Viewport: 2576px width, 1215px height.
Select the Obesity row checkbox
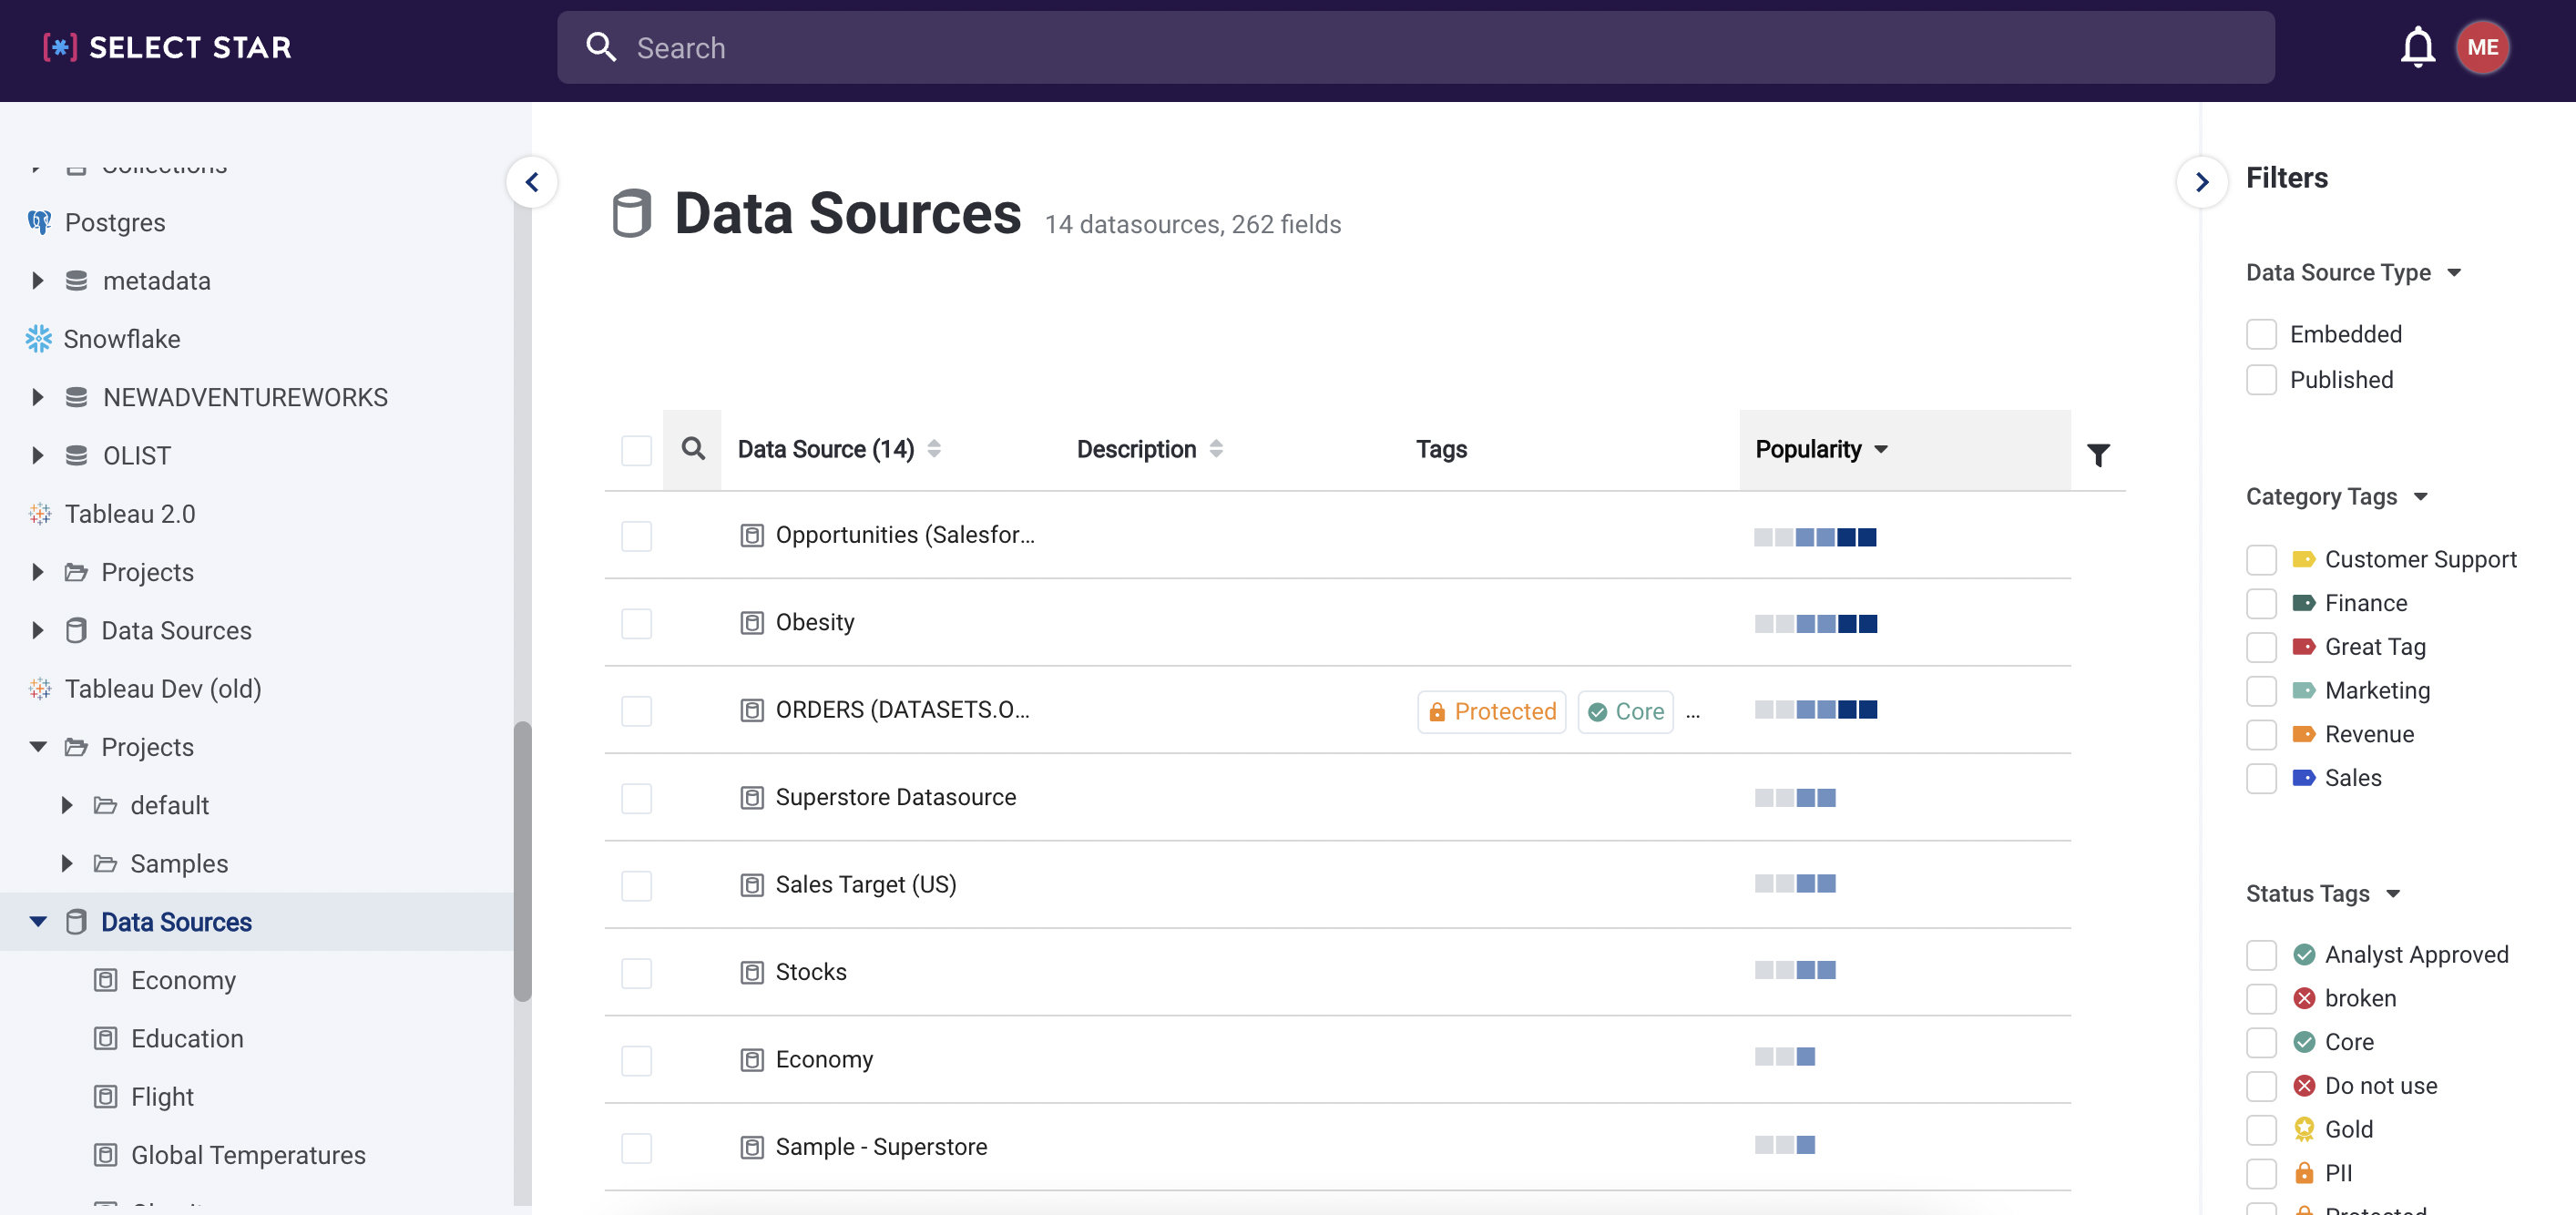tap(636, 623)
